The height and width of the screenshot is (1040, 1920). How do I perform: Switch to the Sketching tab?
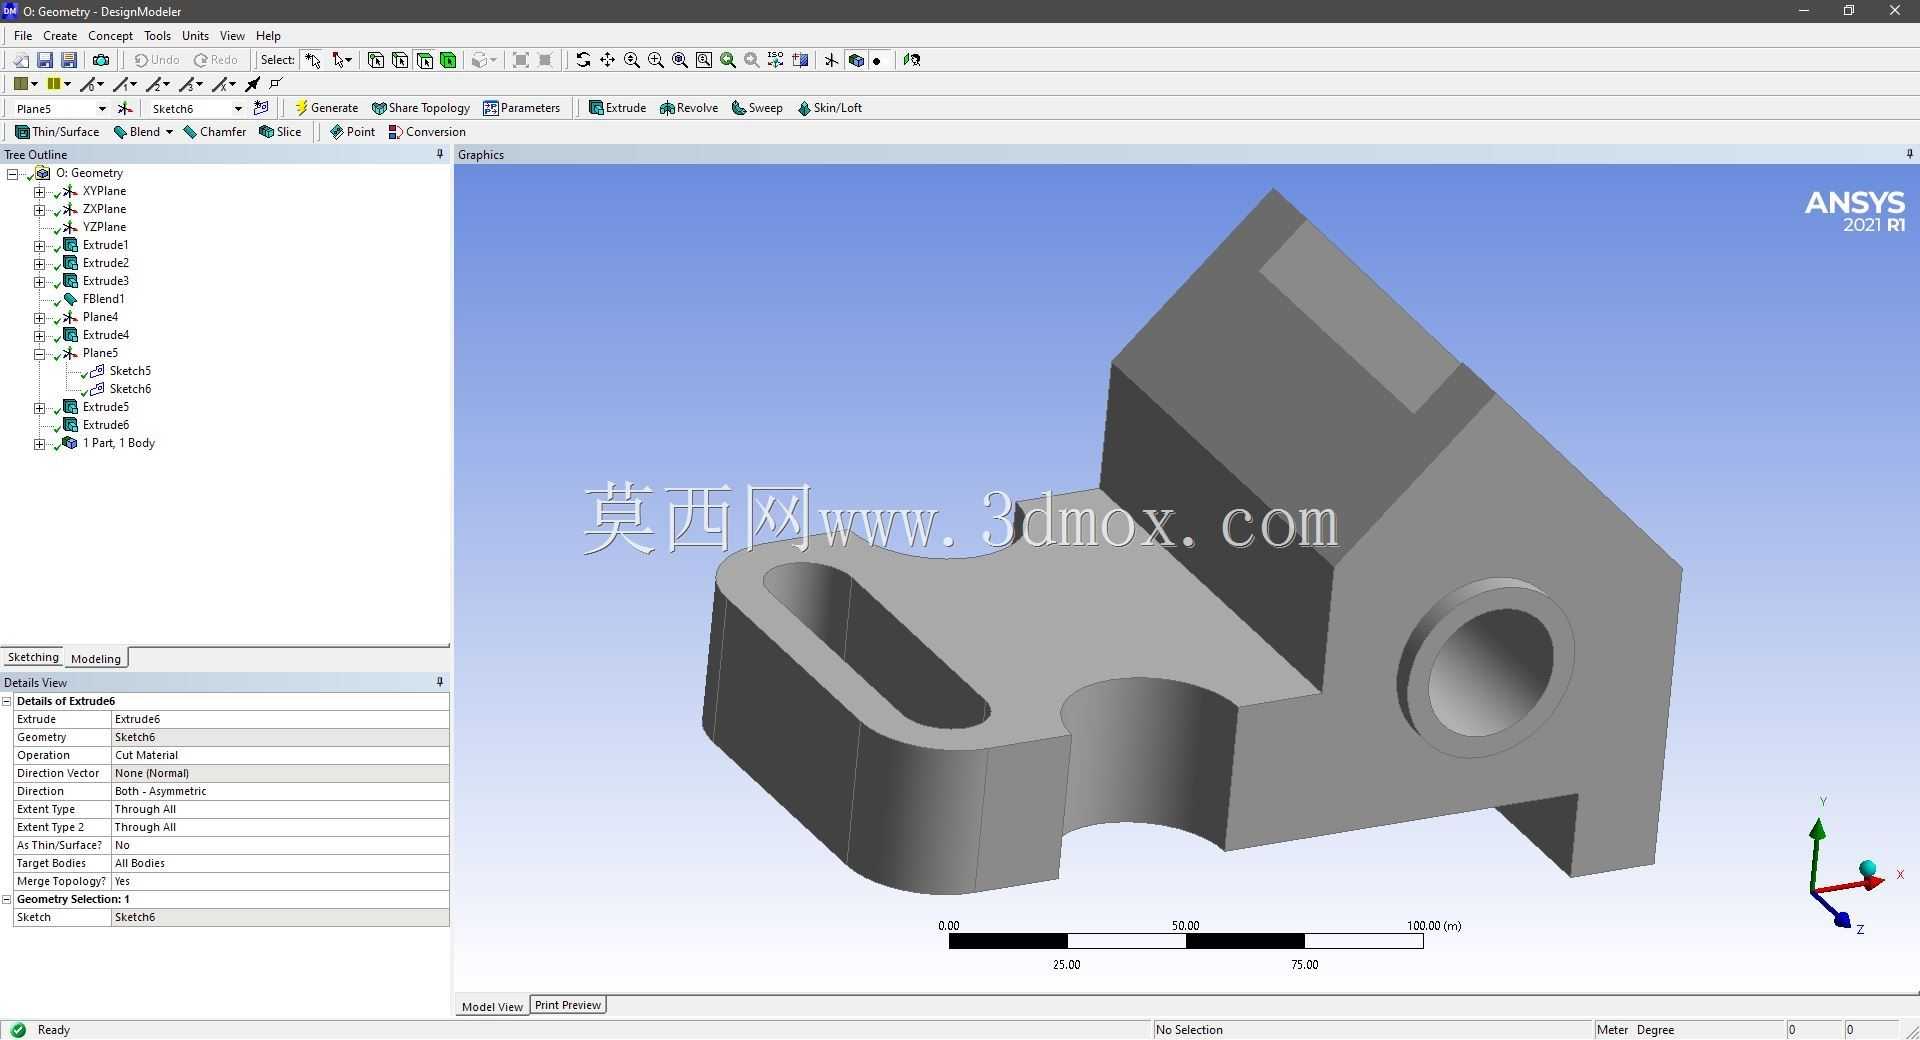coord(33,657)
